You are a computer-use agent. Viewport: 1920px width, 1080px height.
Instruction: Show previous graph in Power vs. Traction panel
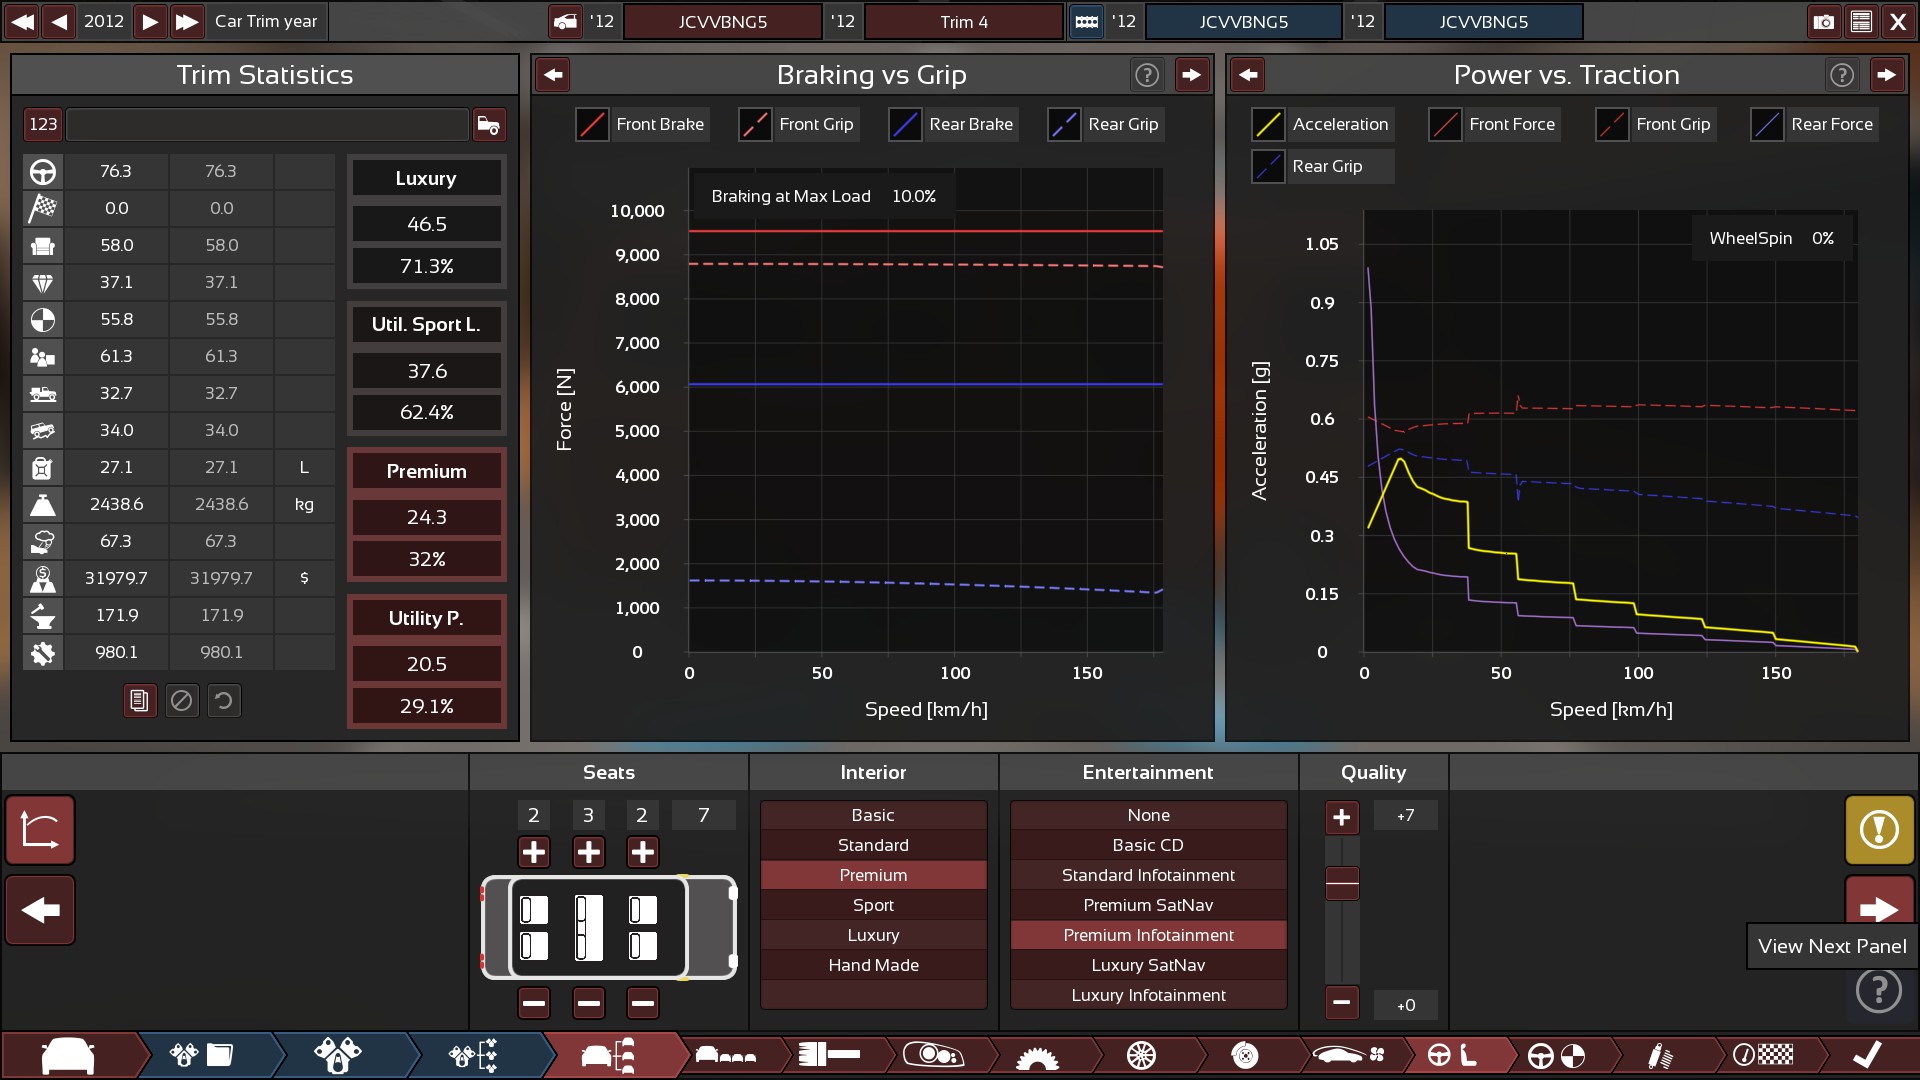pyautogui.click(x=1248, y=74)
